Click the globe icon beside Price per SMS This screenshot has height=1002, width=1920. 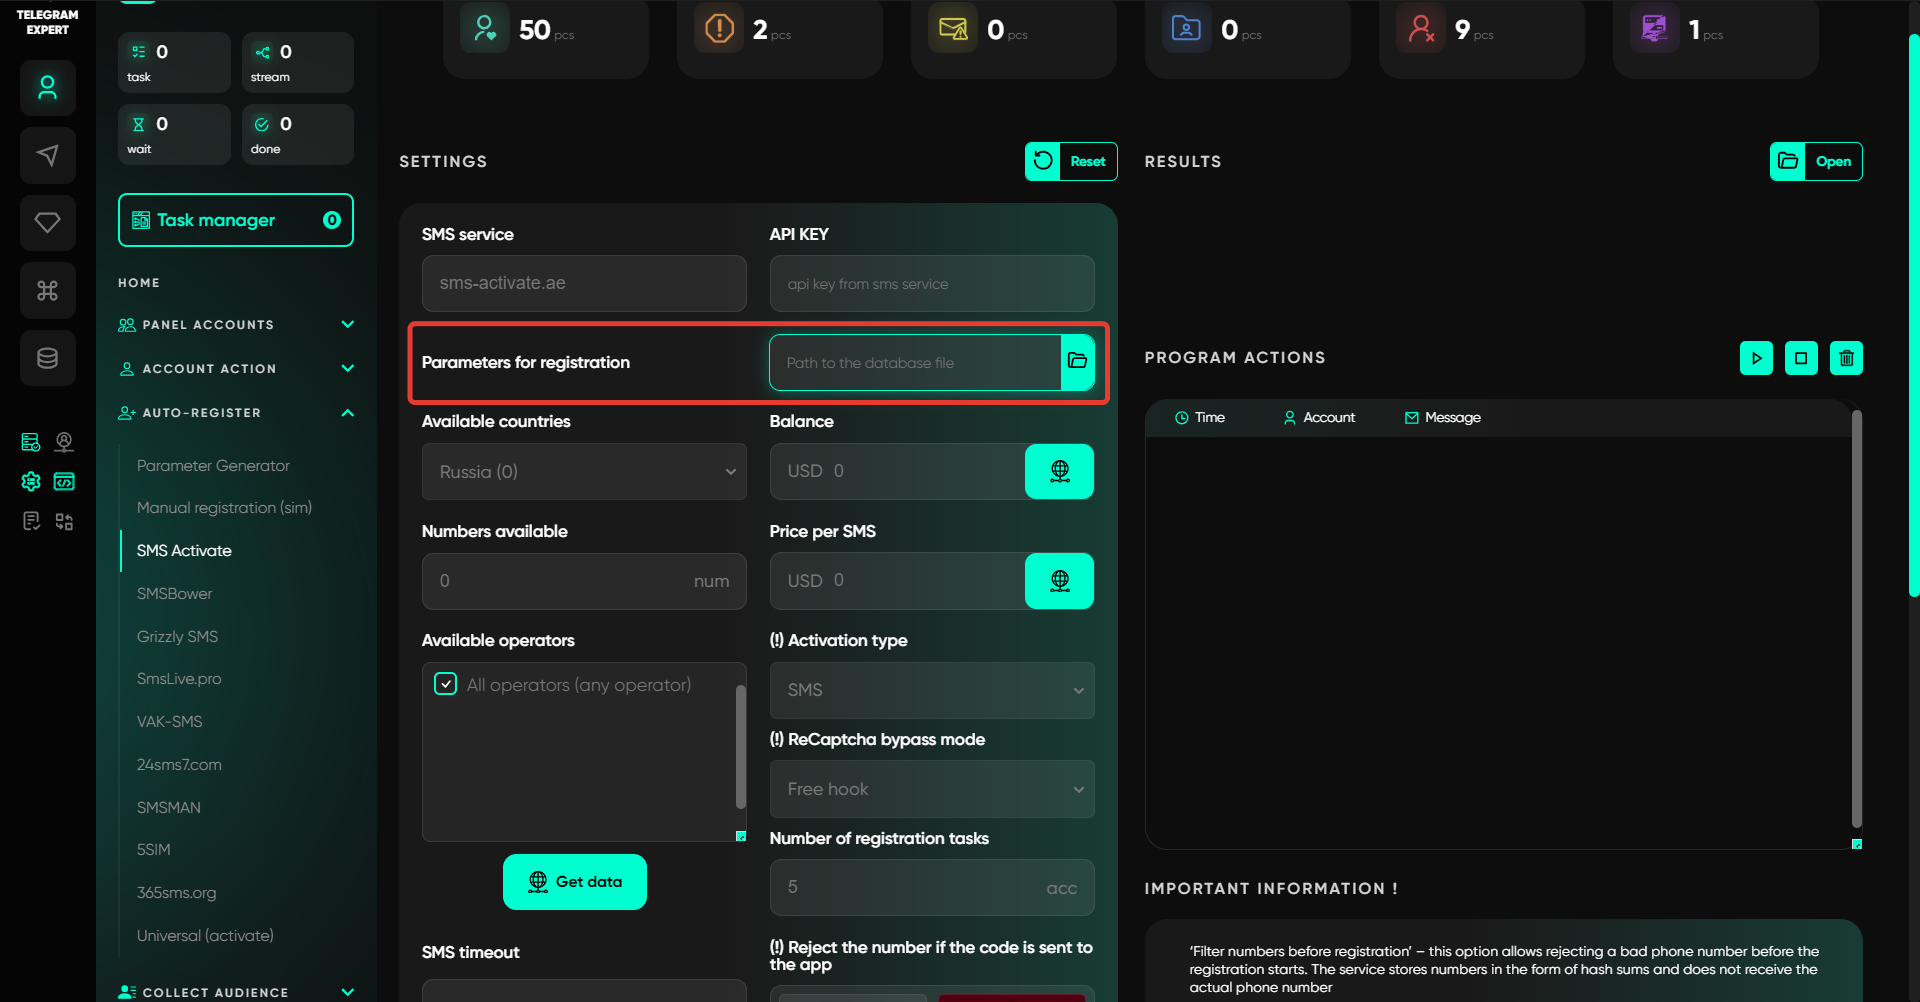(1059, 581)
